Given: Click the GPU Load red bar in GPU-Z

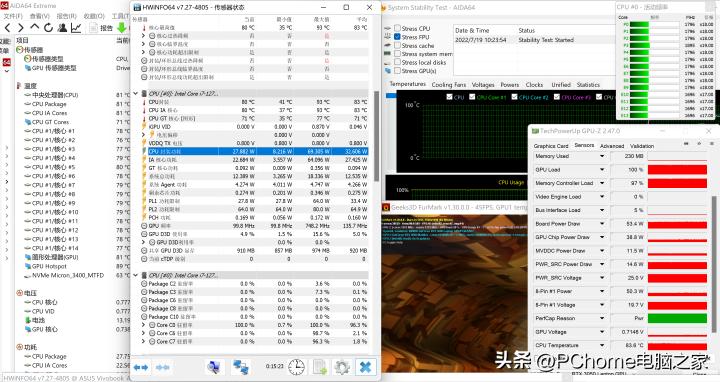Looking at the screenshot, I should [677, 170].
